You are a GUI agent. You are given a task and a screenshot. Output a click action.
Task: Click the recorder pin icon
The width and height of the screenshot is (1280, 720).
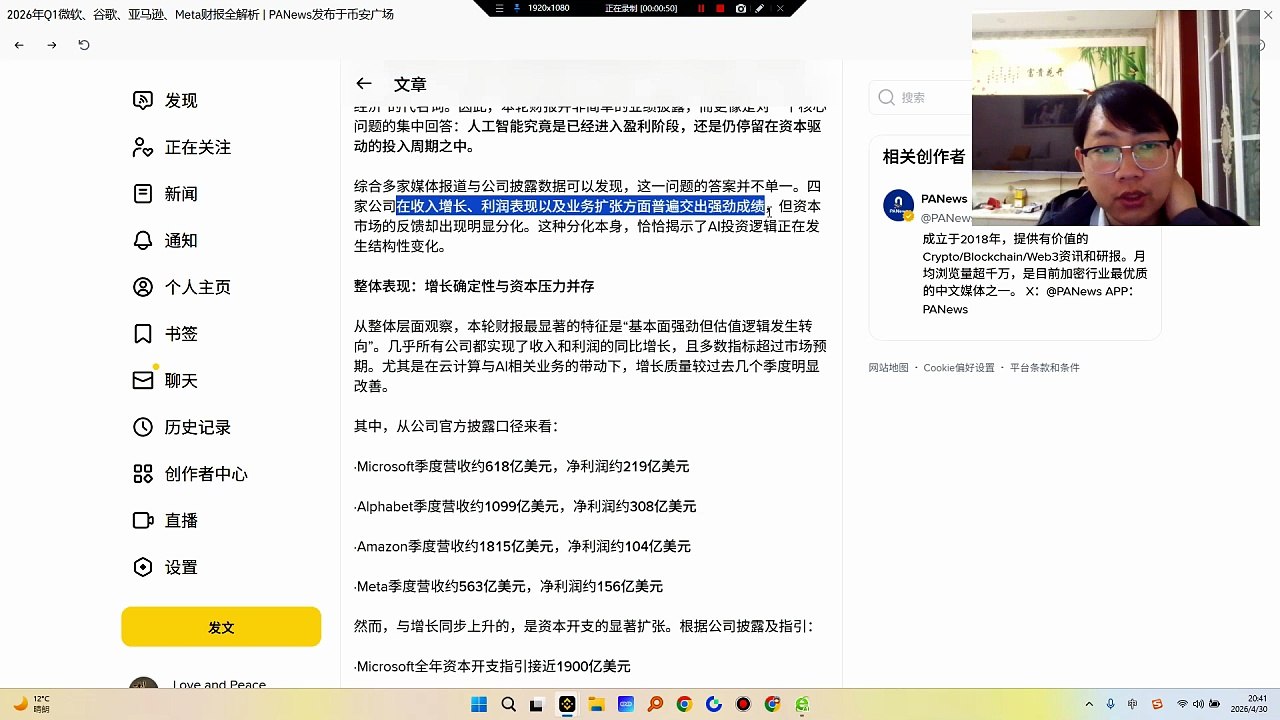pyautogui.click(x=517, y=8)
